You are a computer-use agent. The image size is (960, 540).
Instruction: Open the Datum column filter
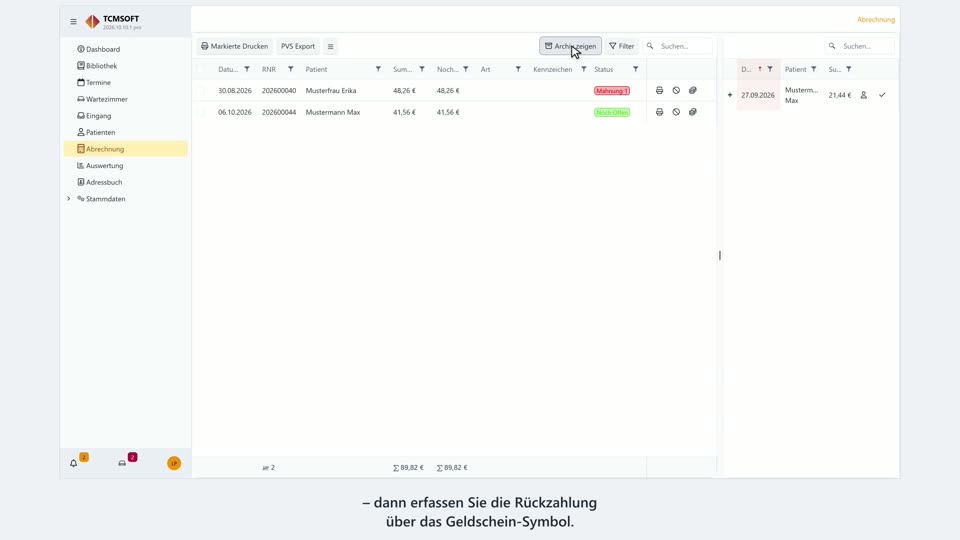(x=247, y=69)
